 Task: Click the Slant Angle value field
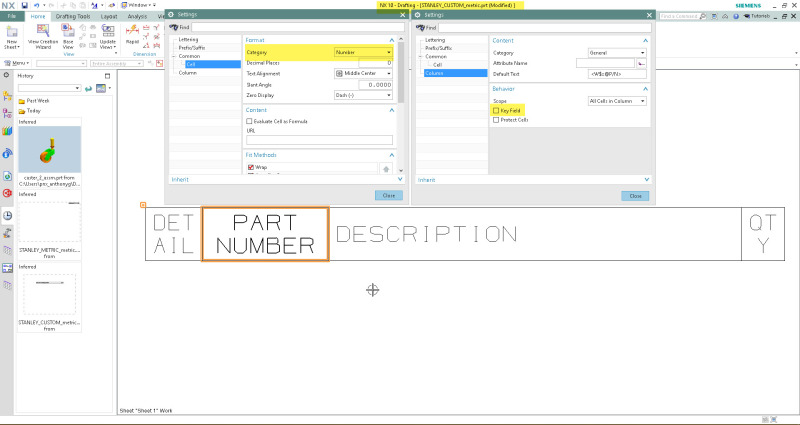pyautogui.click(x=375, y=85)
